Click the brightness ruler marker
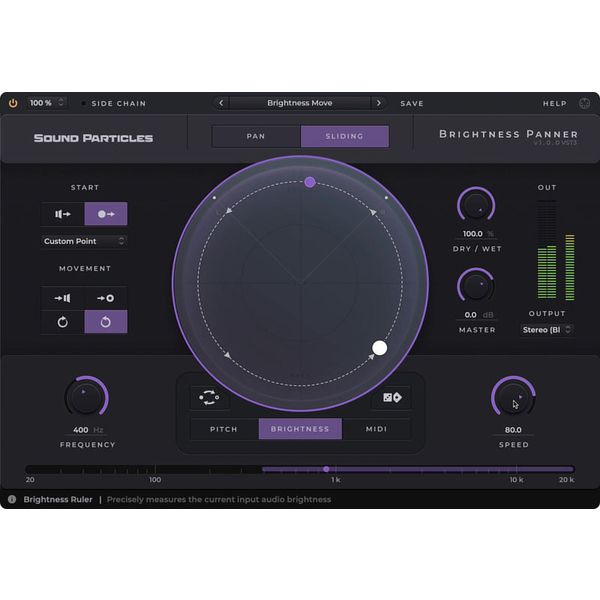Image resolution: width=600 pixels, height=600 pixels. click(326, 469)
